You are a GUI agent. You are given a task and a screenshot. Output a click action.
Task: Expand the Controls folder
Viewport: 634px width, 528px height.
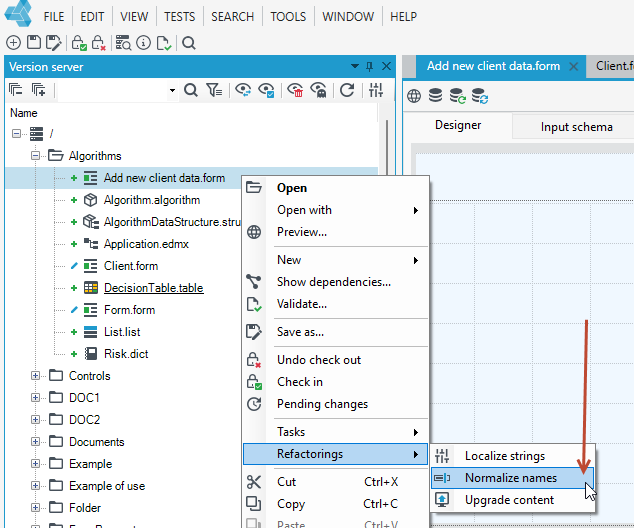point(36,376)
